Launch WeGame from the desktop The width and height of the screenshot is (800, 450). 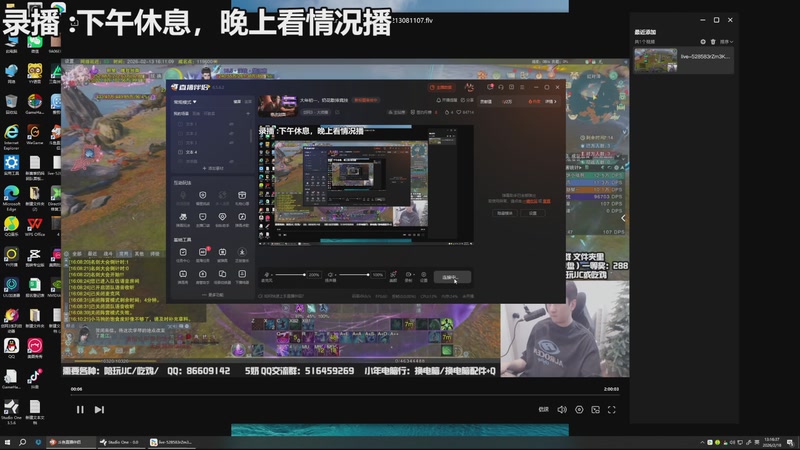coord(35,135)
